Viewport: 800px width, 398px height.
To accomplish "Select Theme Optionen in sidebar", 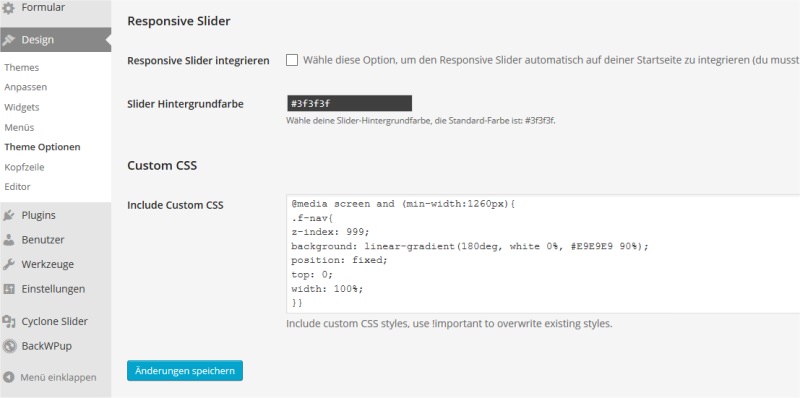I will (42, 147).
